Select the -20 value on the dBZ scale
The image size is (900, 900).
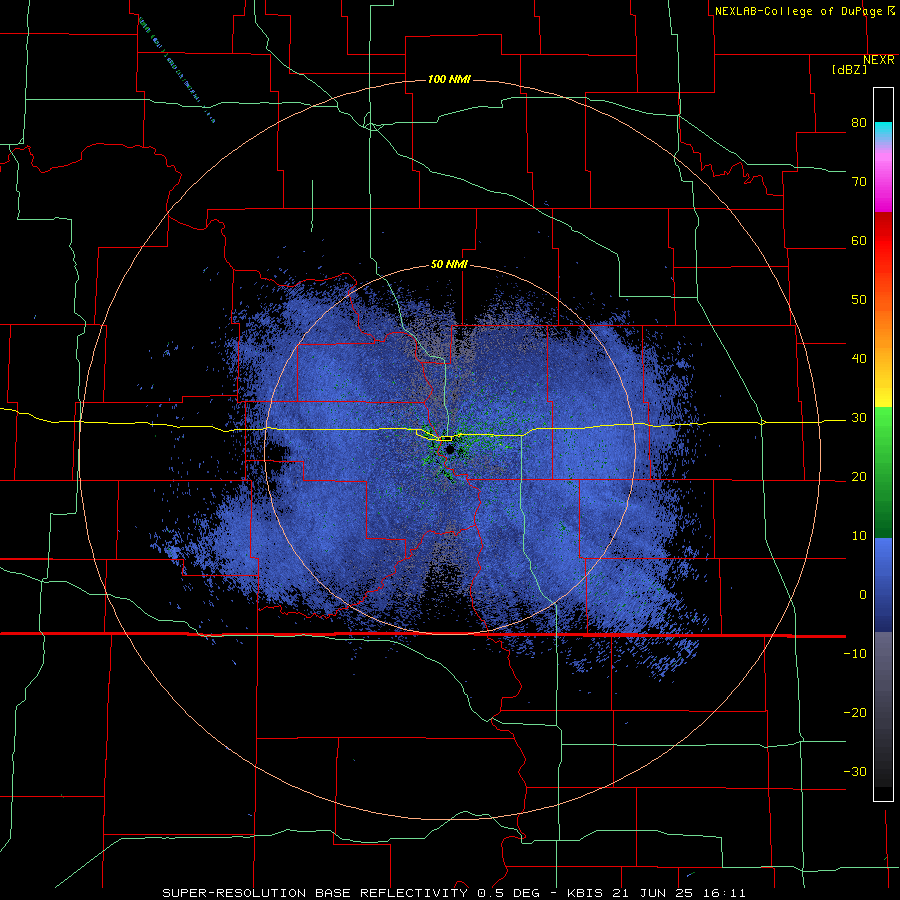855,712
